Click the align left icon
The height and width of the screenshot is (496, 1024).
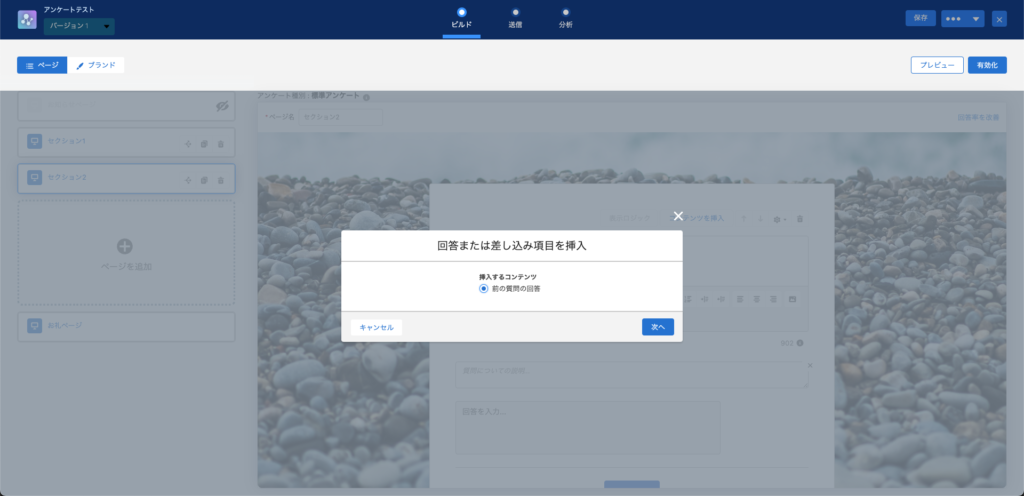pos(740,299)
